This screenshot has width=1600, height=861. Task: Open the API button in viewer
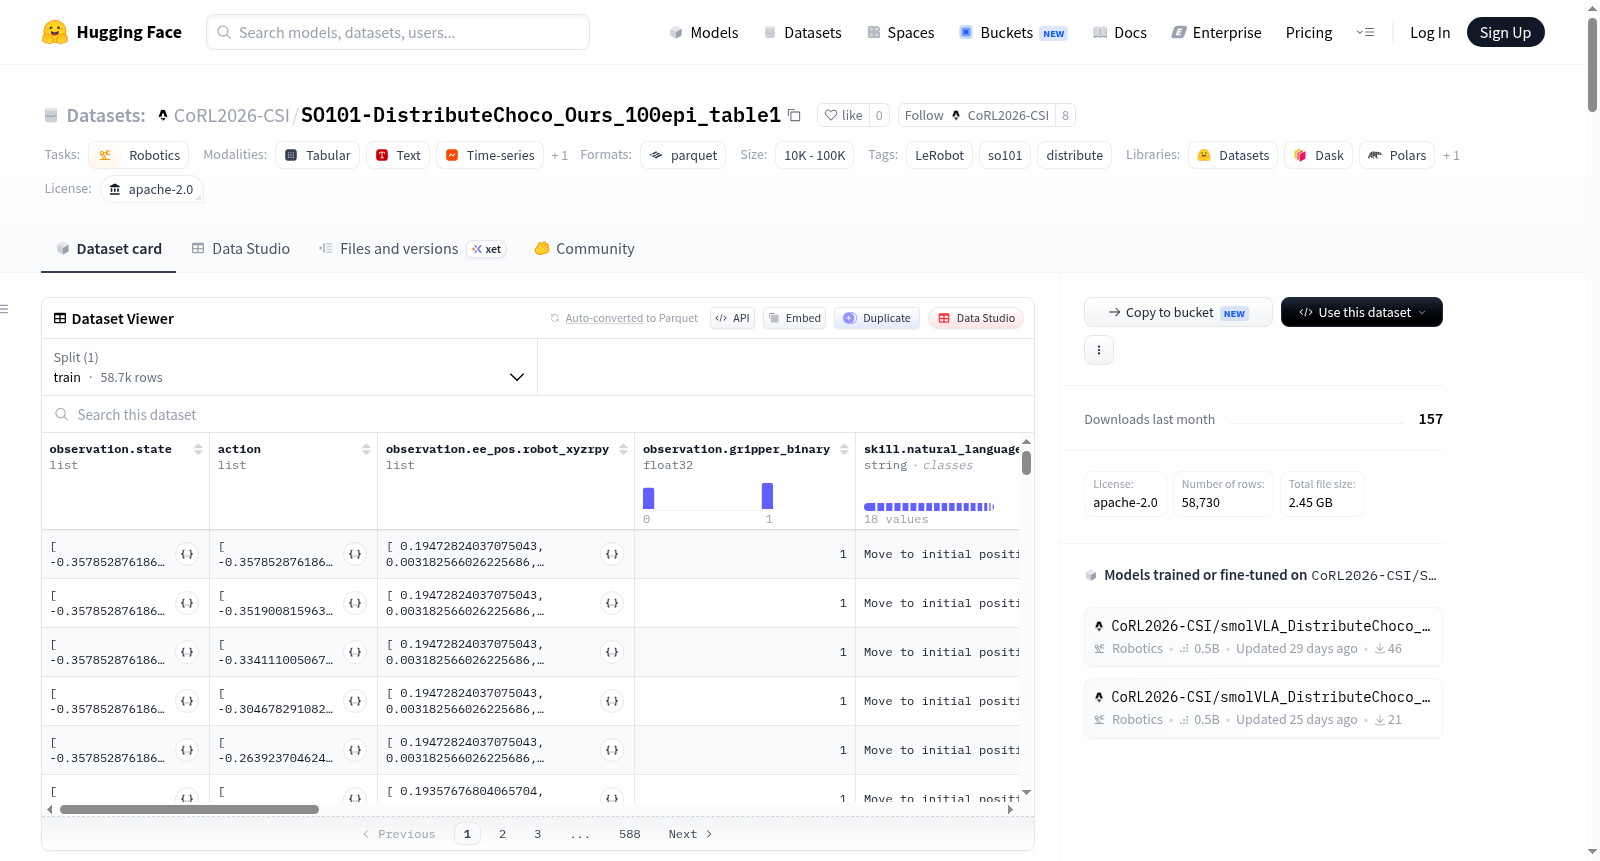[732, 318]
